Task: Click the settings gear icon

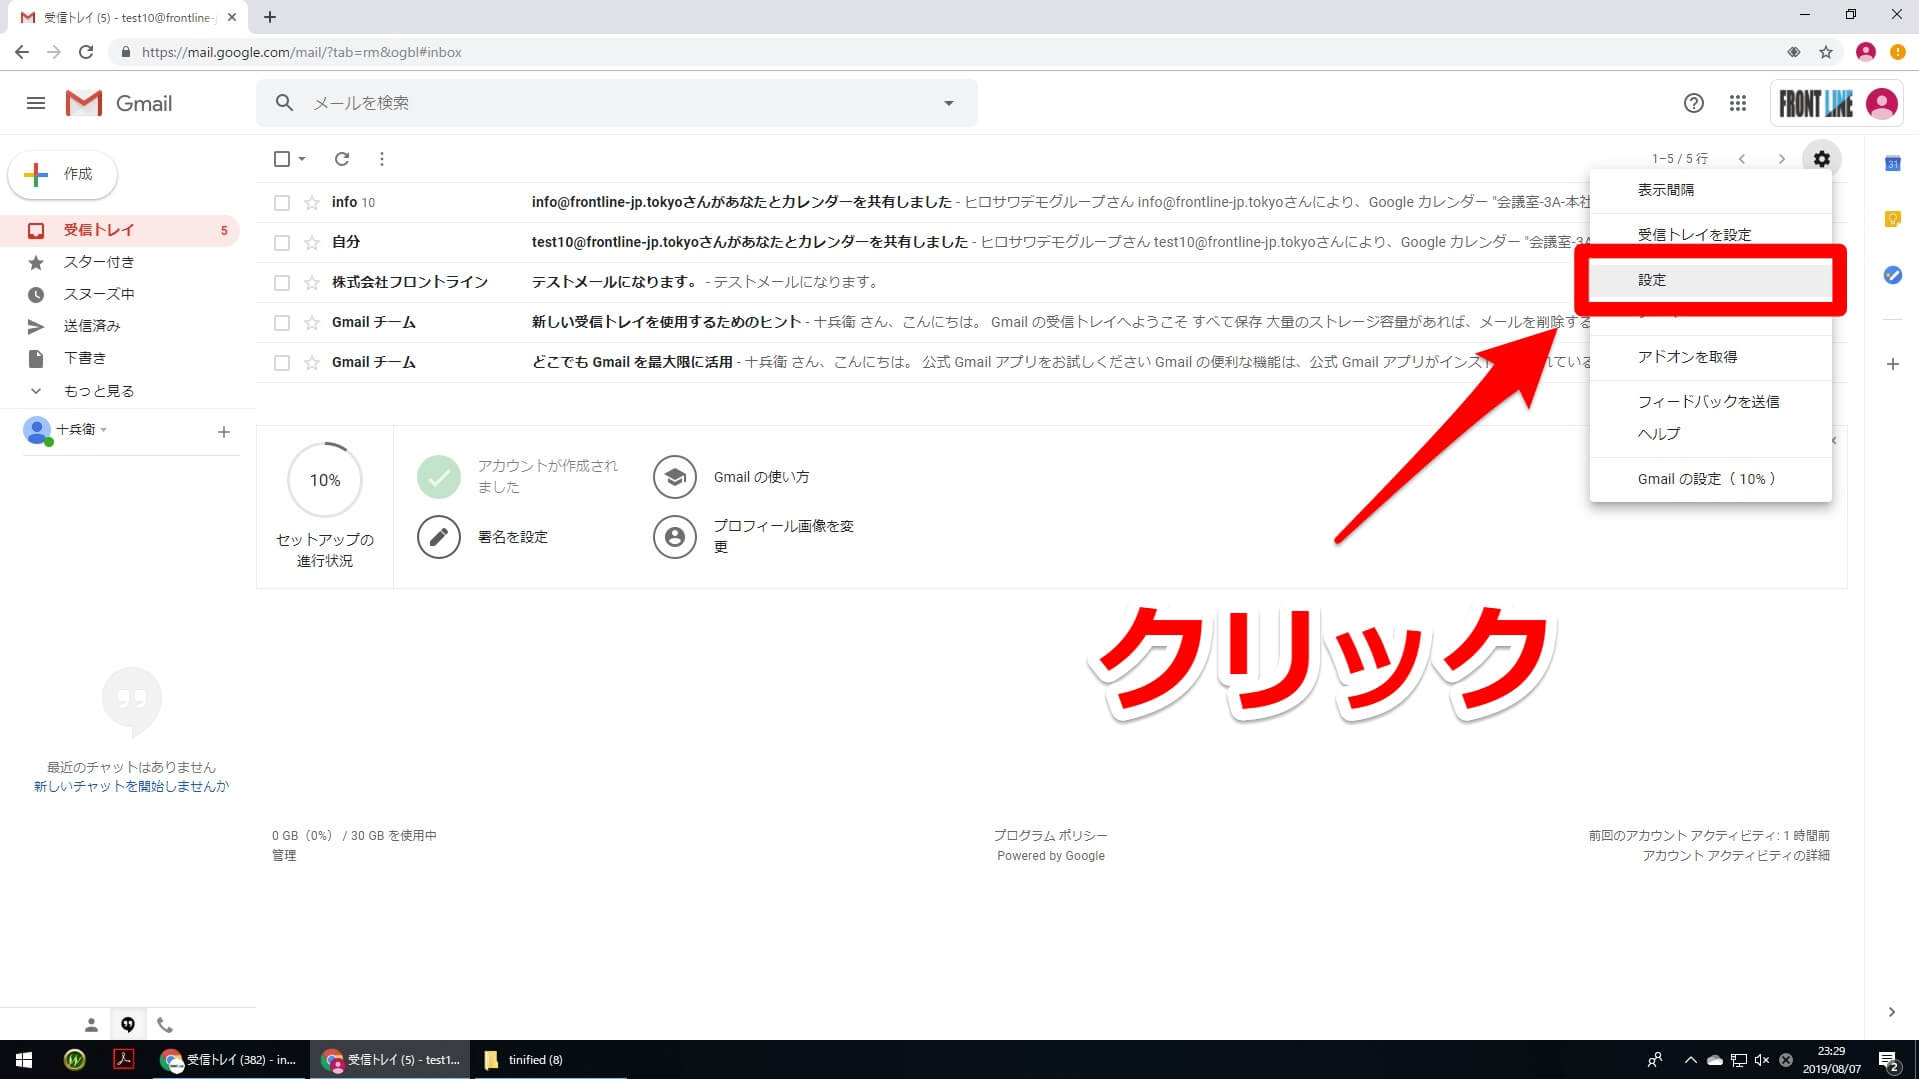Action: pyautogui.click(x=1821, y=159)
